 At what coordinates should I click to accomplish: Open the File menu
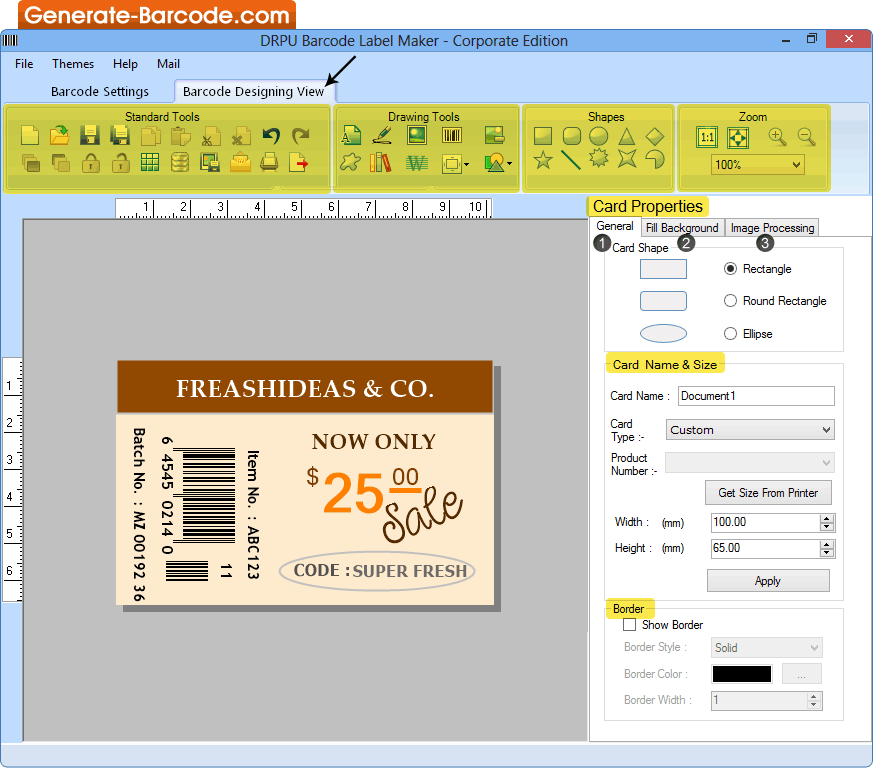pos(24,64)
